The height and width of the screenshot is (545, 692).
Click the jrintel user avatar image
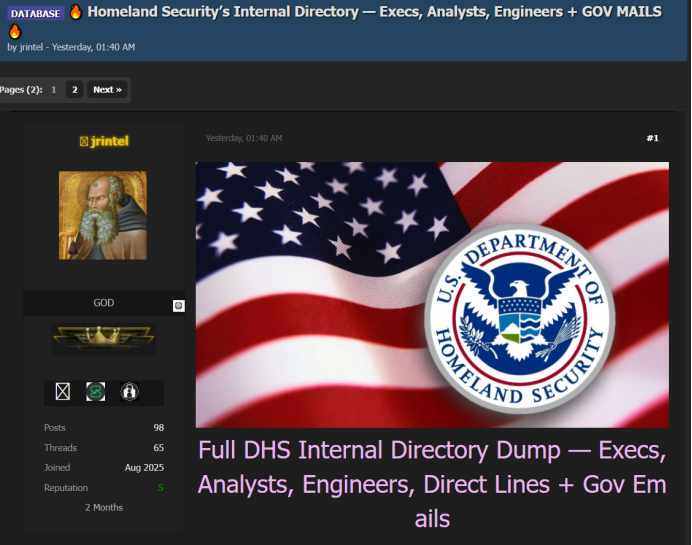pos(103,215)
